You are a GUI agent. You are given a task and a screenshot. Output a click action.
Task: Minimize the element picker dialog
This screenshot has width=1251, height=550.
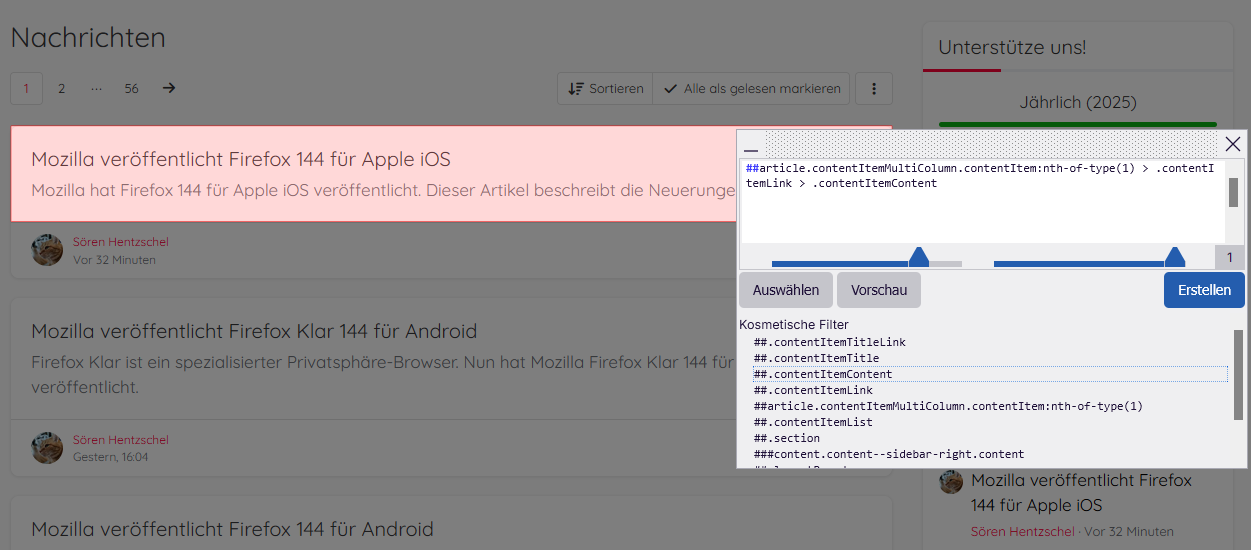751,146
